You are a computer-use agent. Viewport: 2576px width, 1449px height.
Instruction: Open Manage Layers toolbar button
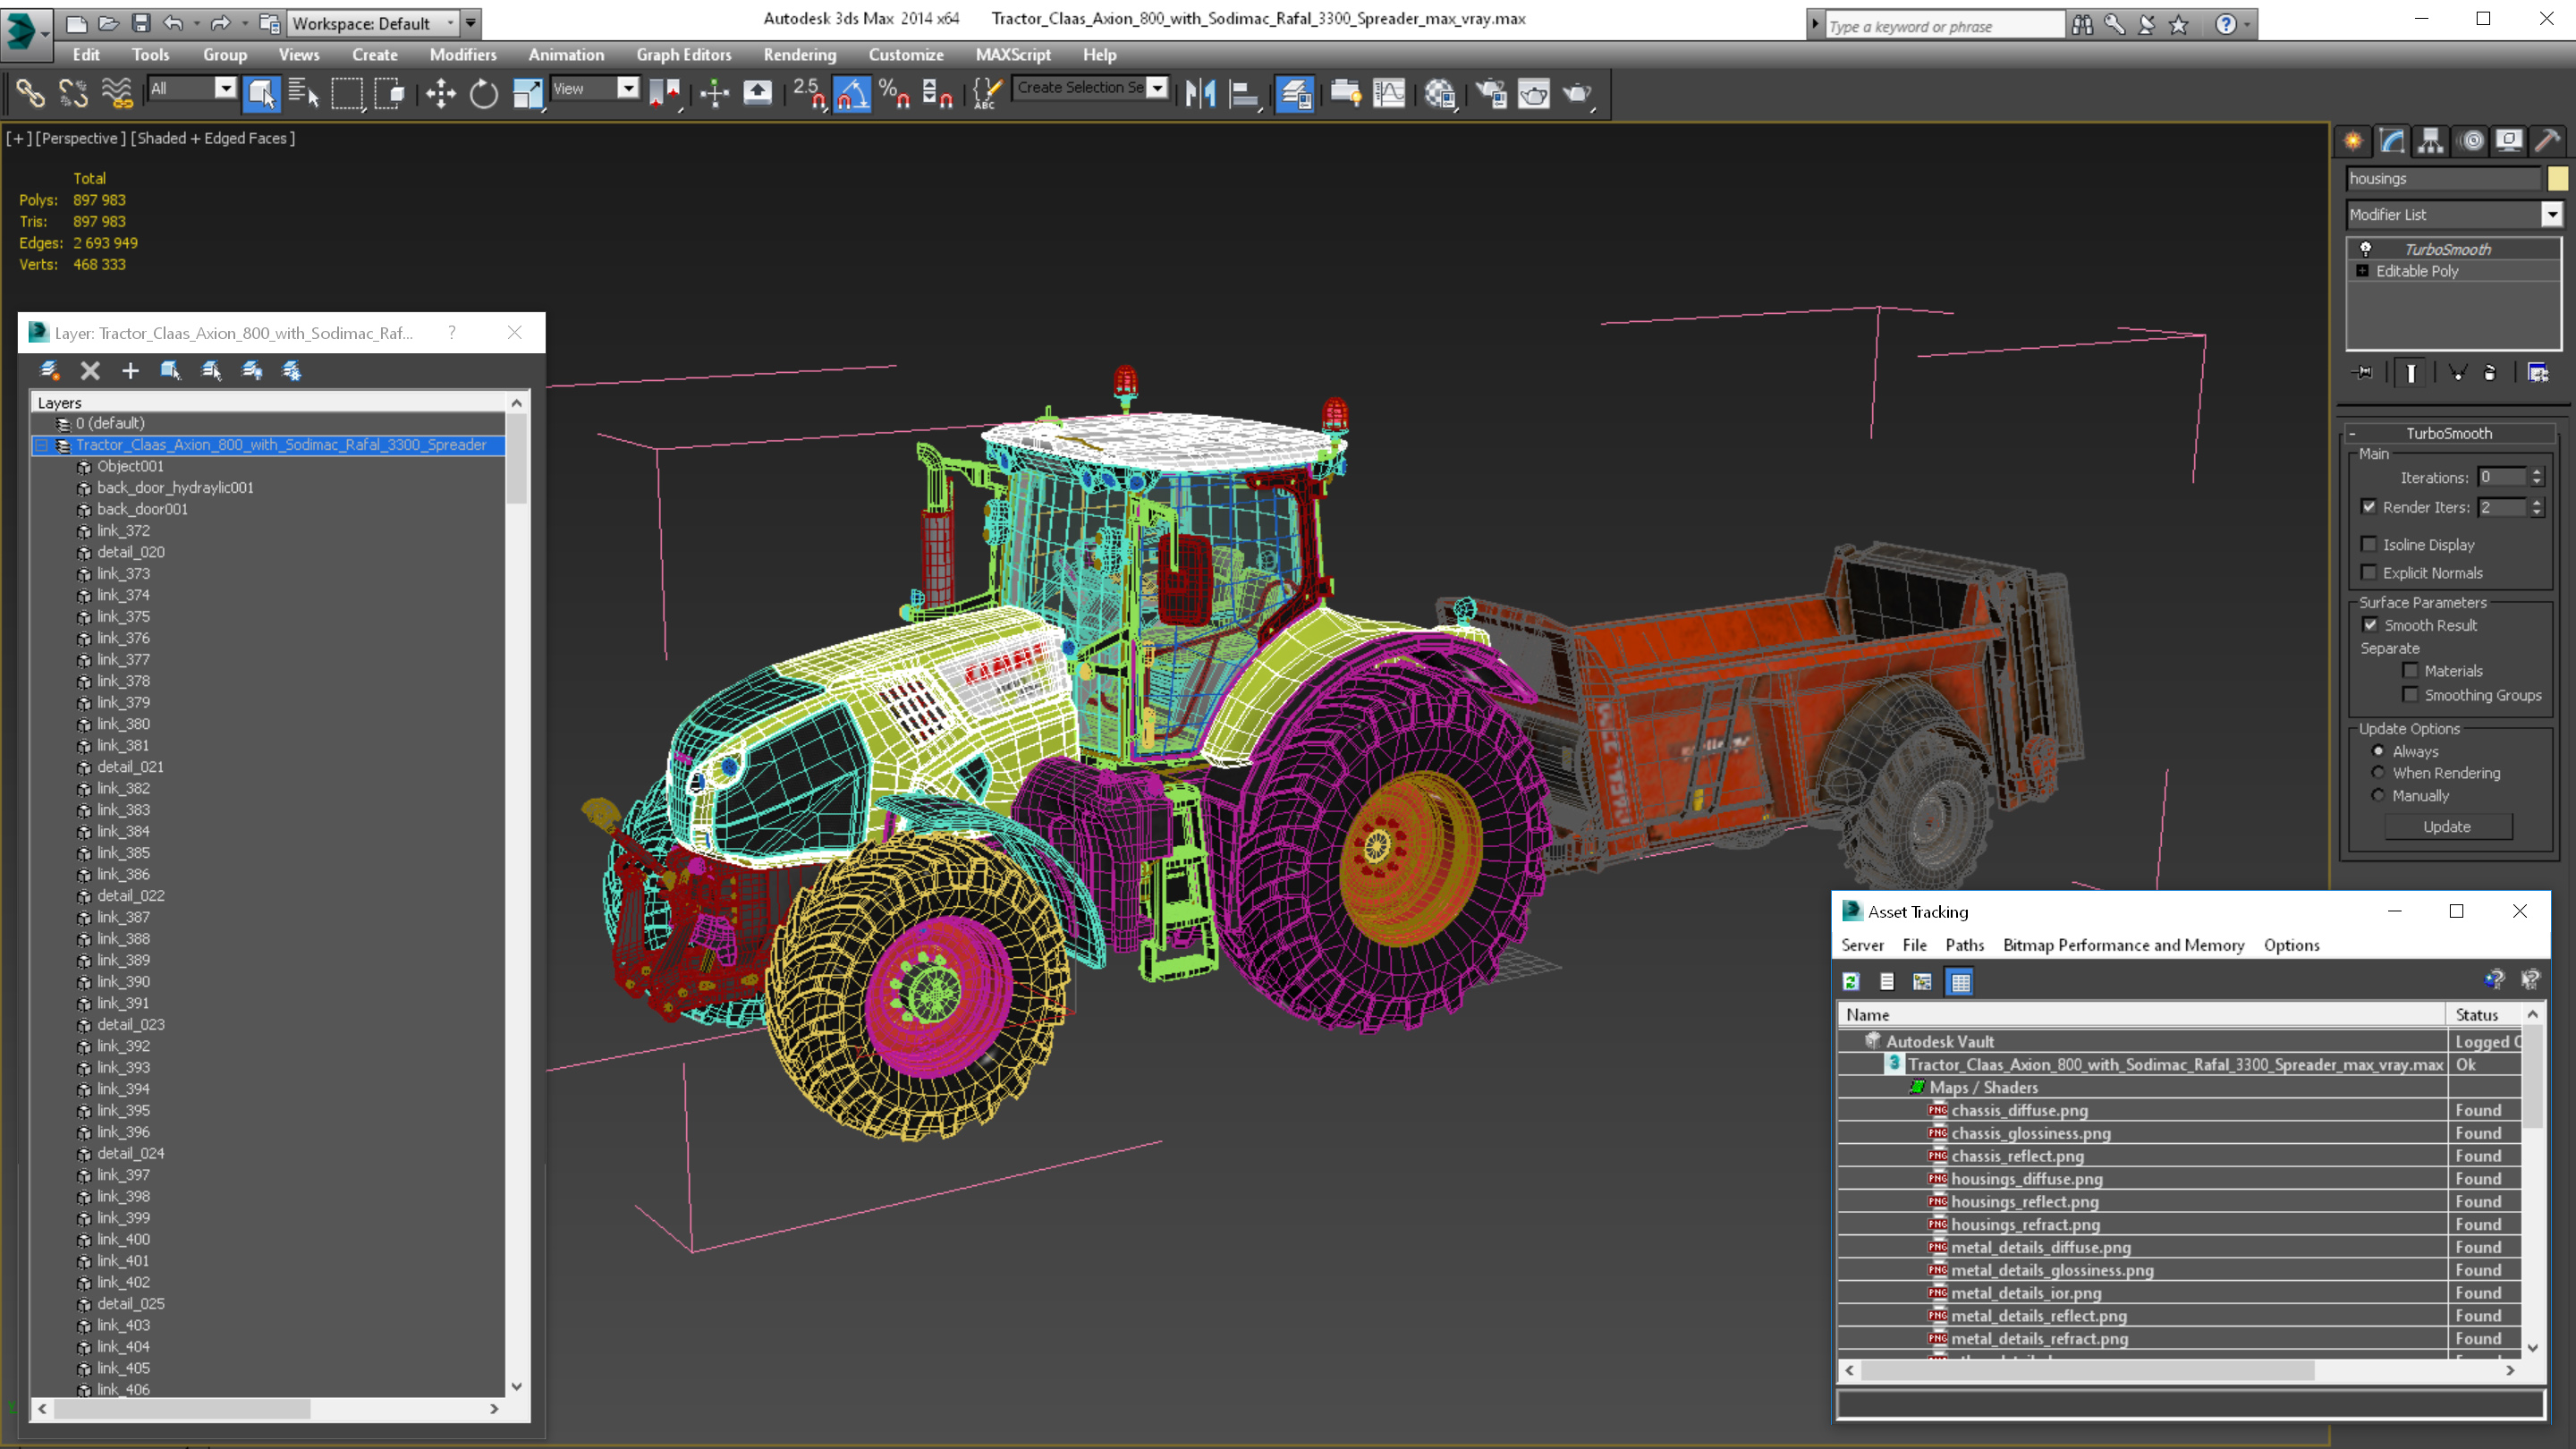point(1295,93)
